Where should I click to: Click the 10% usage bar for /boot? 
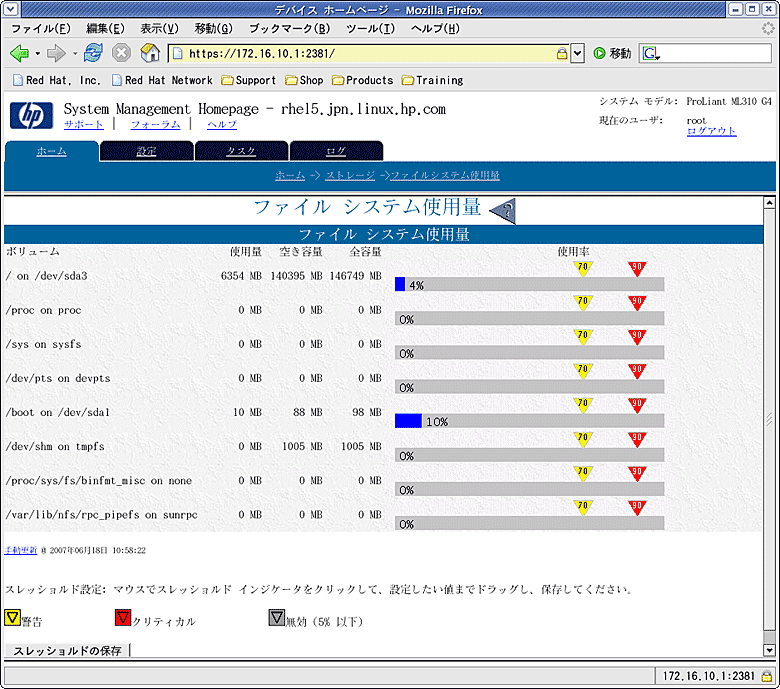[x=529, y=421]
